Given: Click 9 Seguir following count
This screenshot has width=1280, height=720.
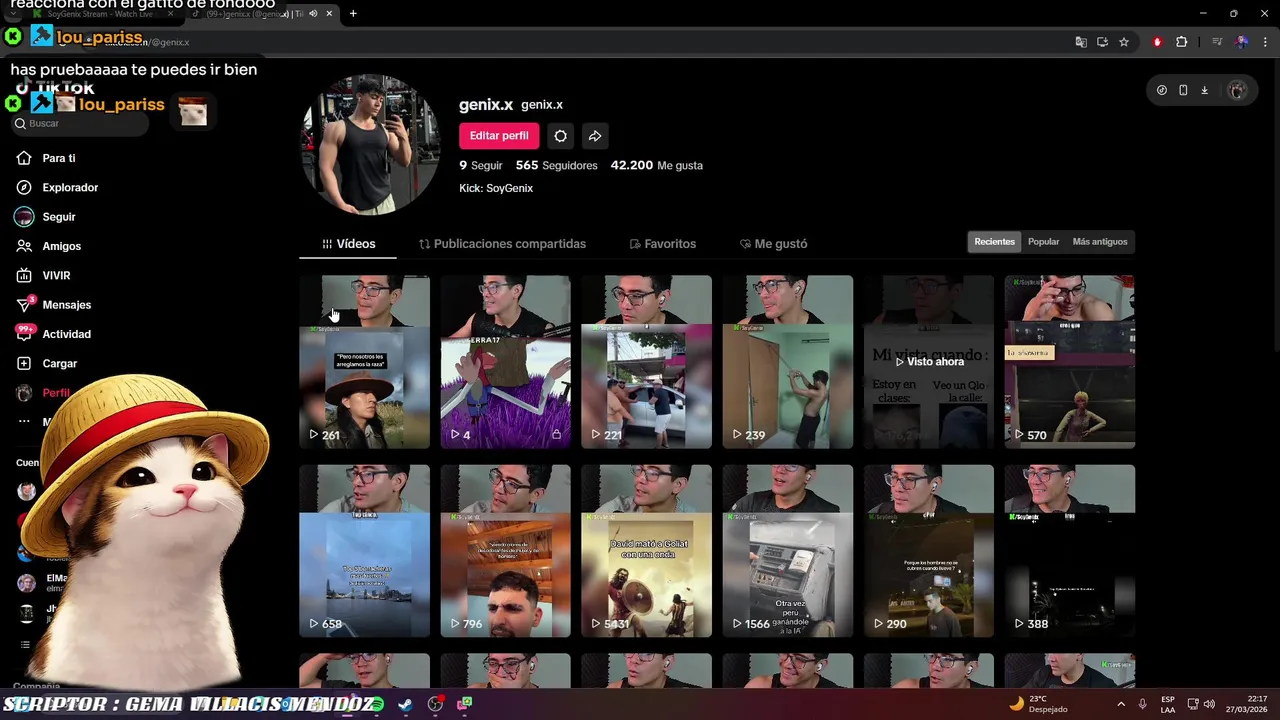Looking at the screenshot, I should coord(480,165).
